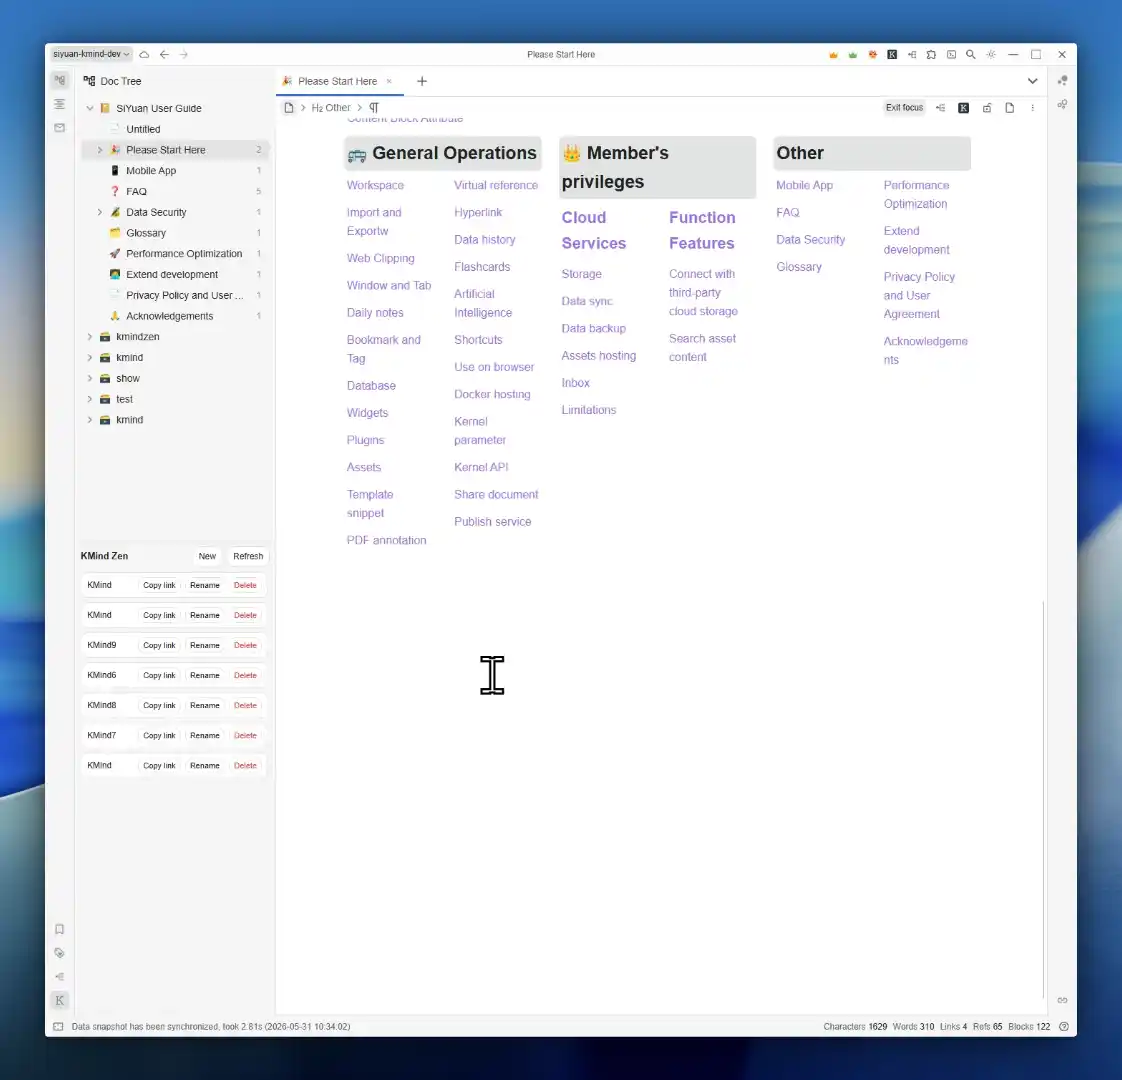Open the workspace siyuan-kmind-dev dropdown
The width and height of the screenshot is (1122, 1080).
point(91,54)
